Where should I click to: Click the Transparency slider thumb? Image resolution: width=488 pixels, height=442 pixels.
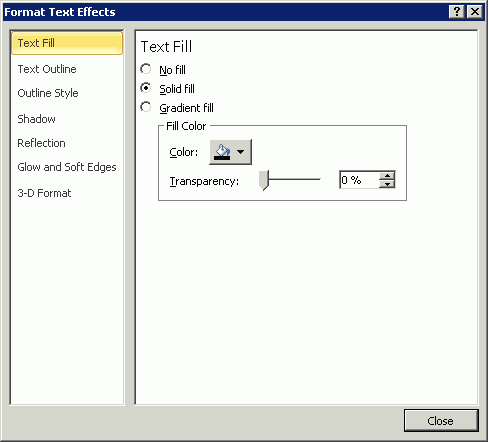click(x=264, y=180)
